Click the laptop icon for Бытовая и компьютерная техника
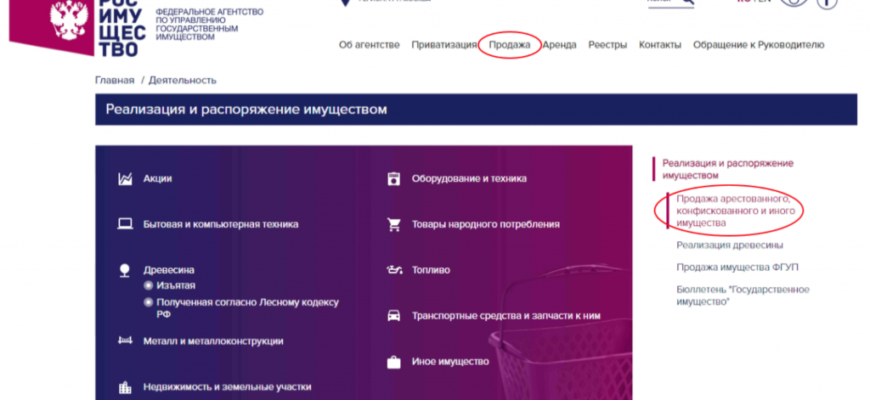 coord(125,224)
